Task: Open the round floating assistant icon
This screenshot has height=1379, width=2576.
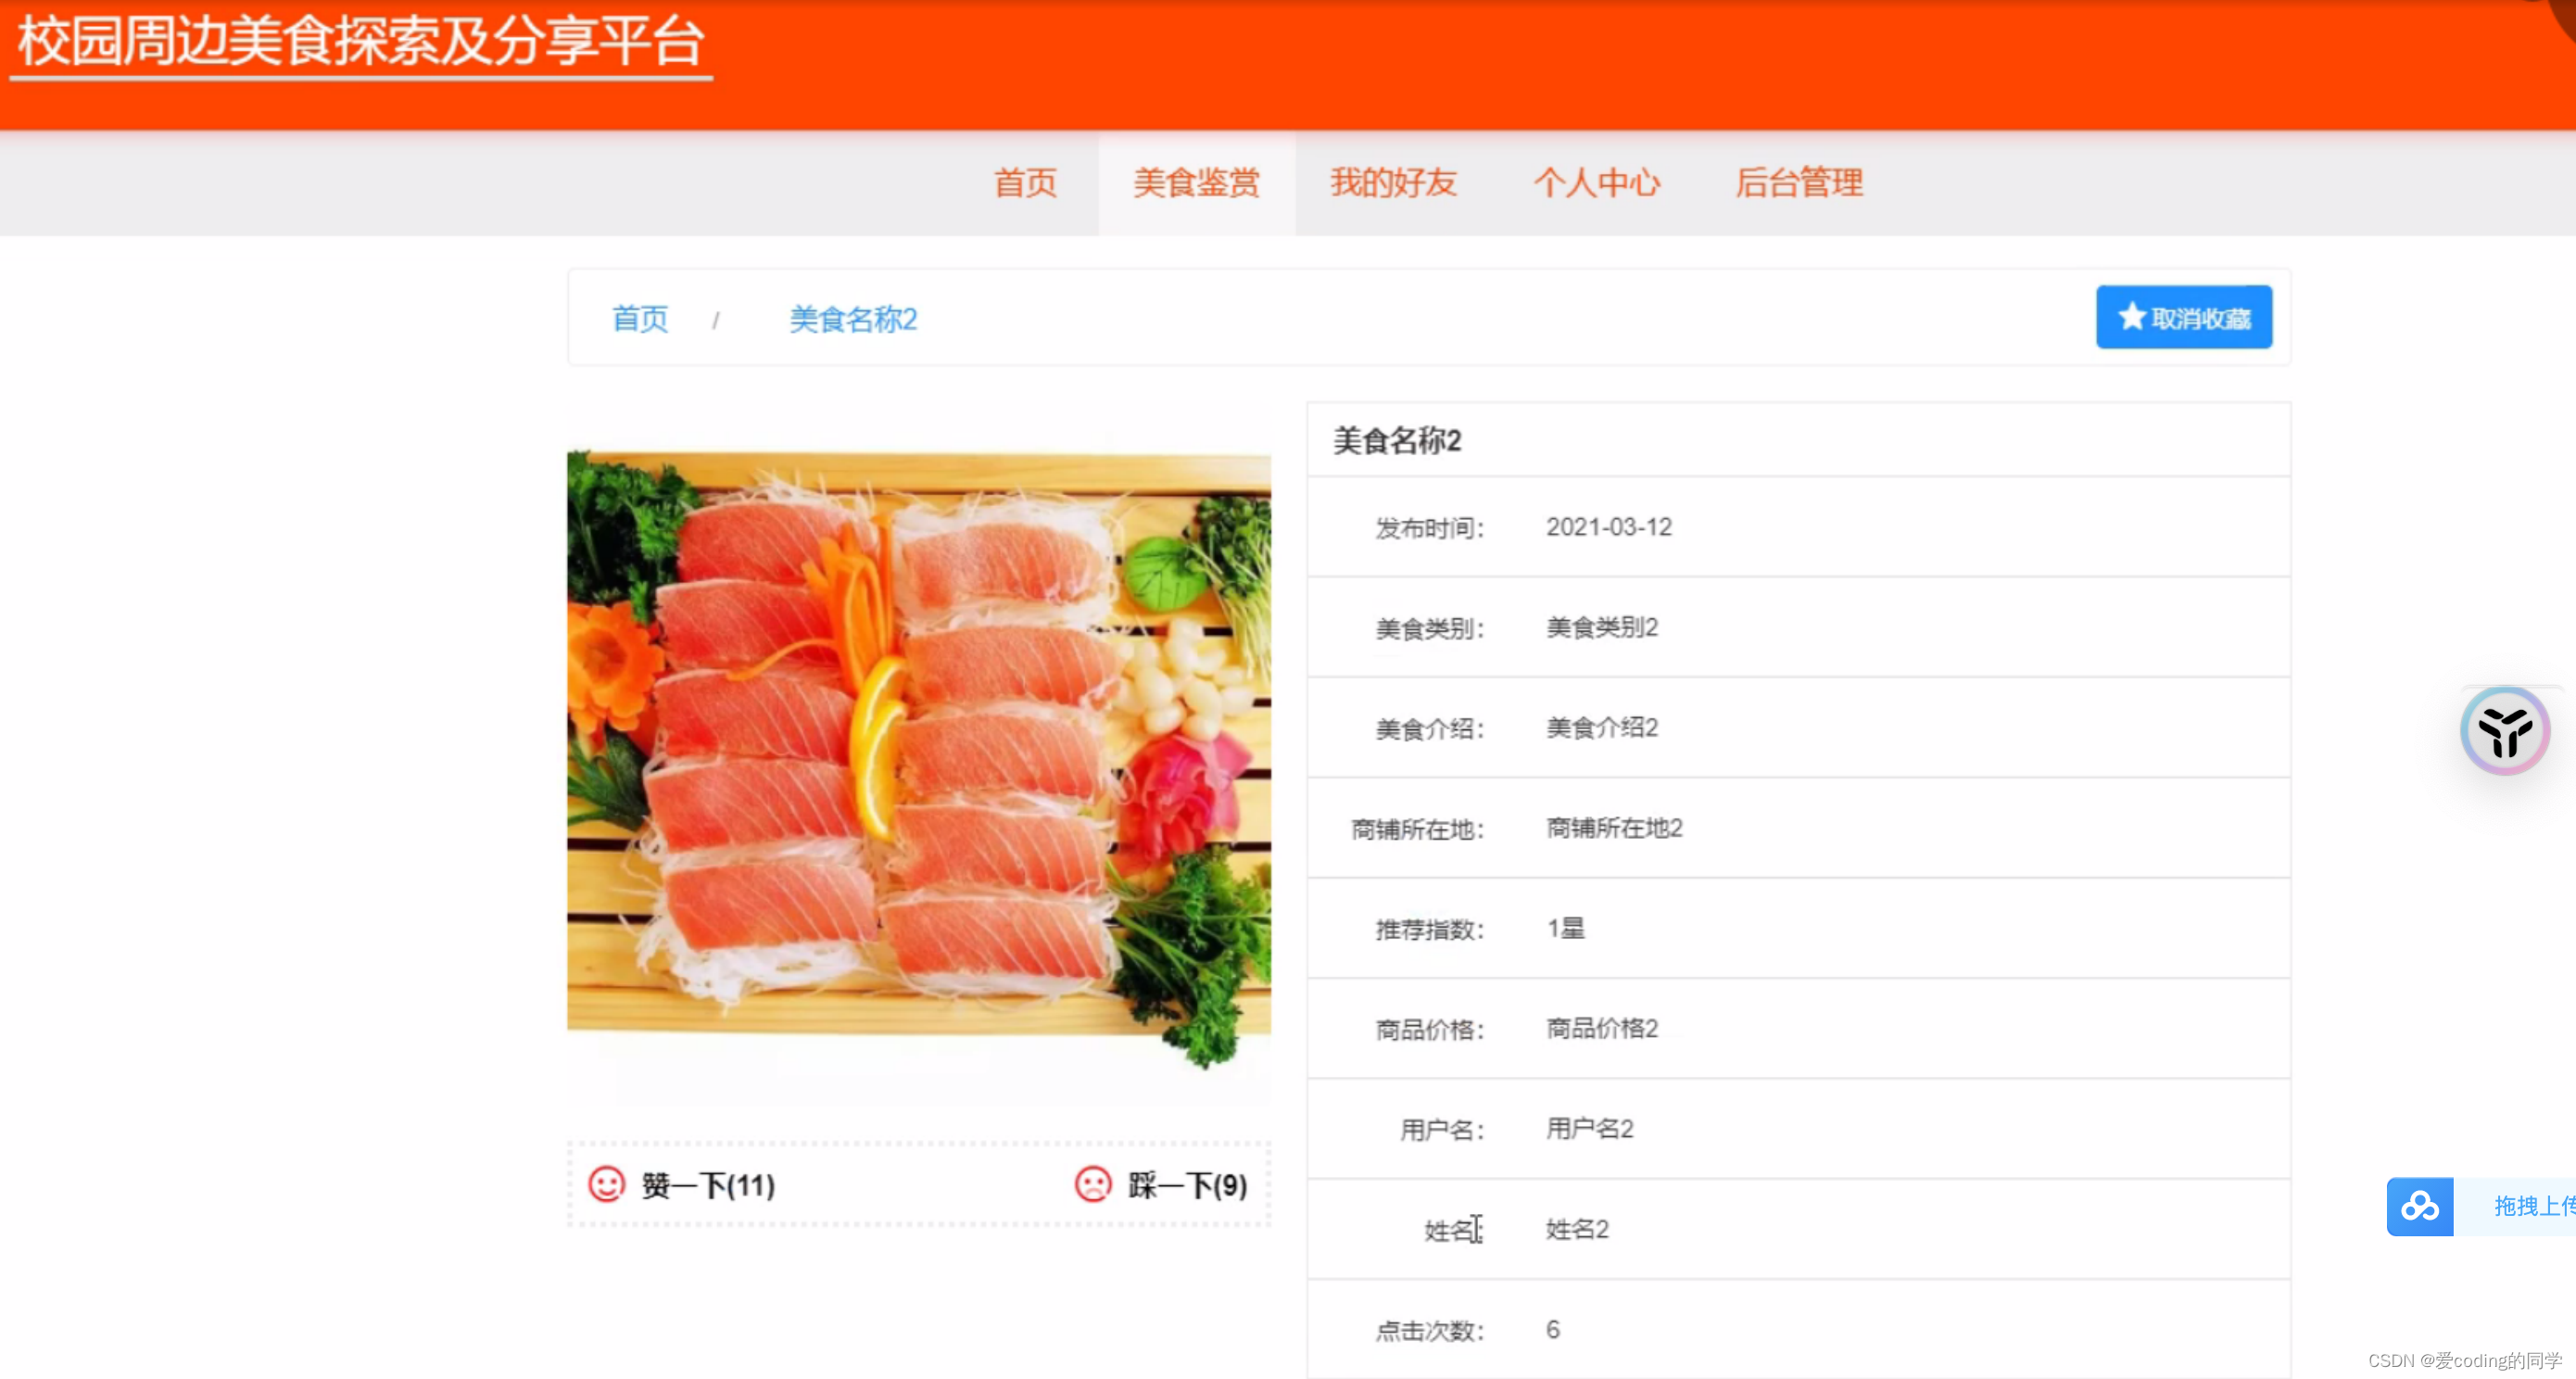Action: (x=2504, y=731)
